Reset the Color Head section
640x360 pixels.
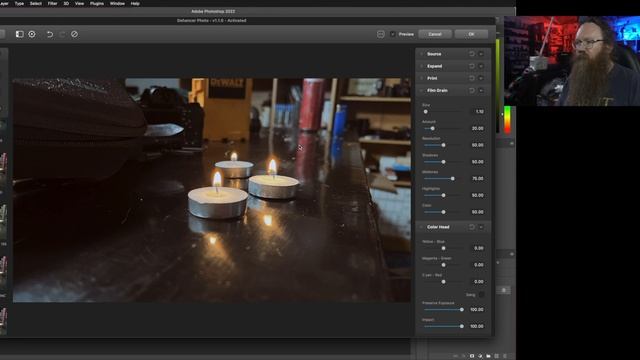click(471, 227)
